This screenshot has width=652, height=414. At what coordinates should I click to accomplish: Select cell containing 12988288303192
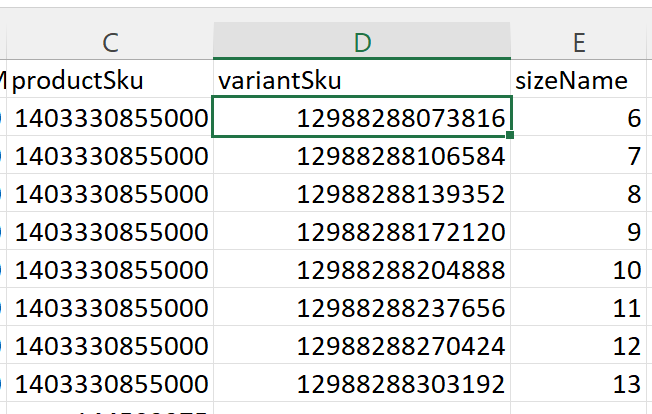[362, 383]
